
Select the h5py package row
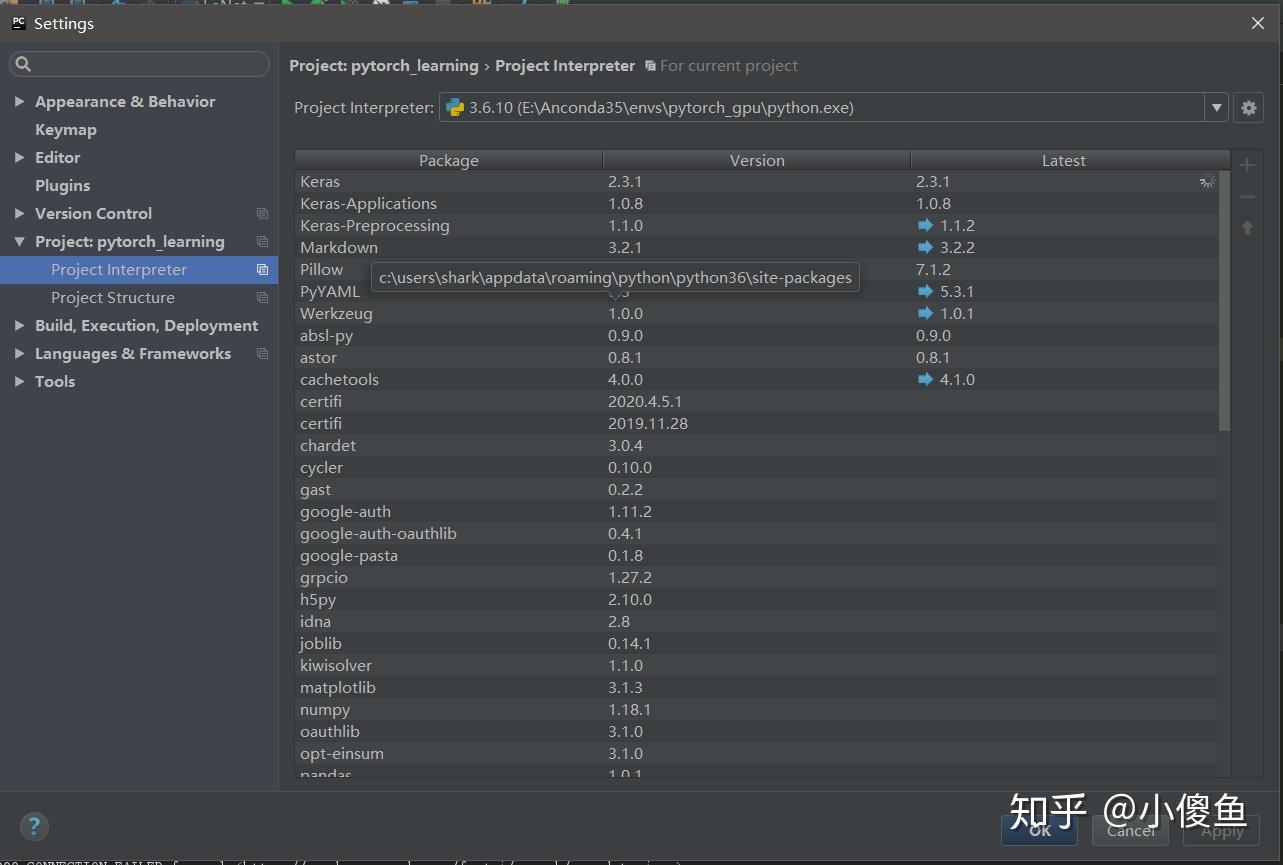tap(757, 600)
